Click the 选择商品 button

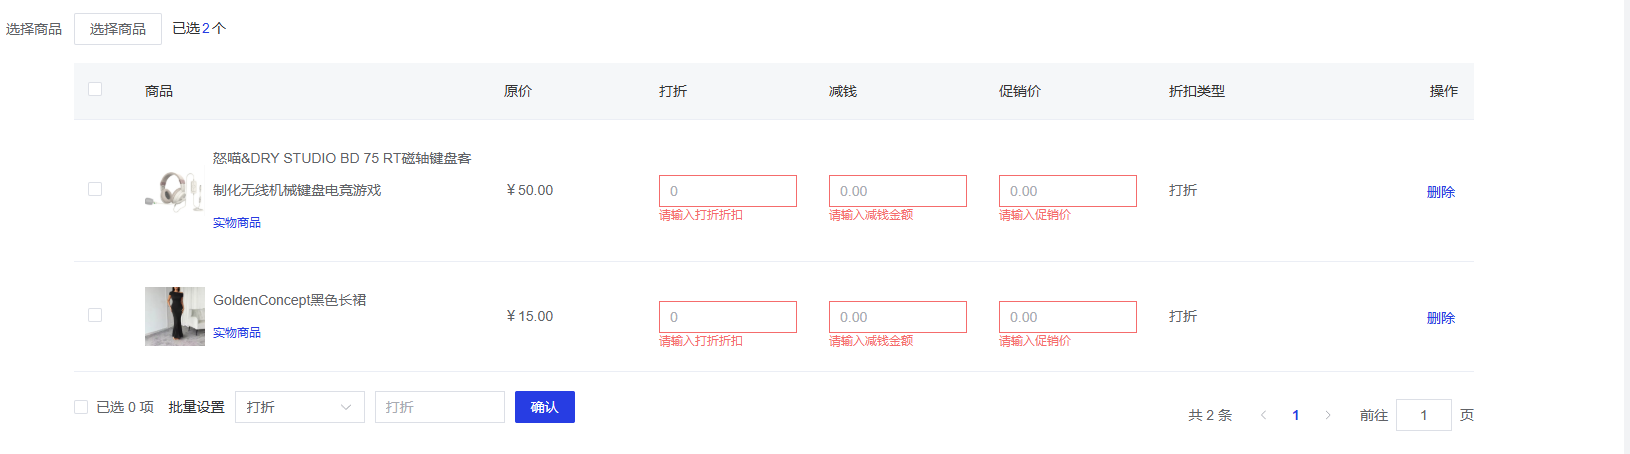[x=118, y=29]
